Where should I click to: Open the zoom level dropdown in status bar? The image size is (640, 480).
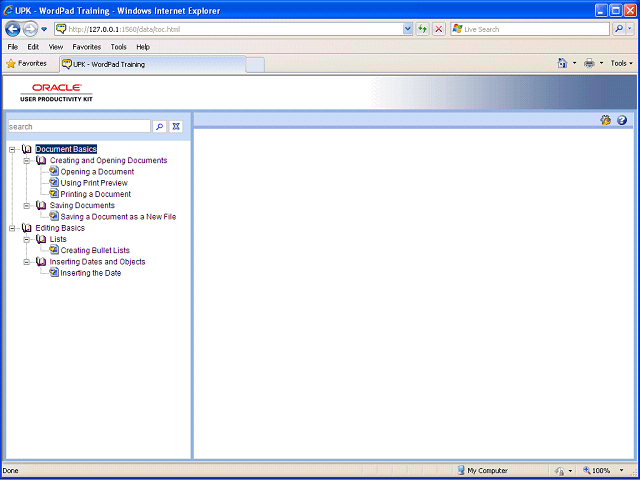[622, 471]
